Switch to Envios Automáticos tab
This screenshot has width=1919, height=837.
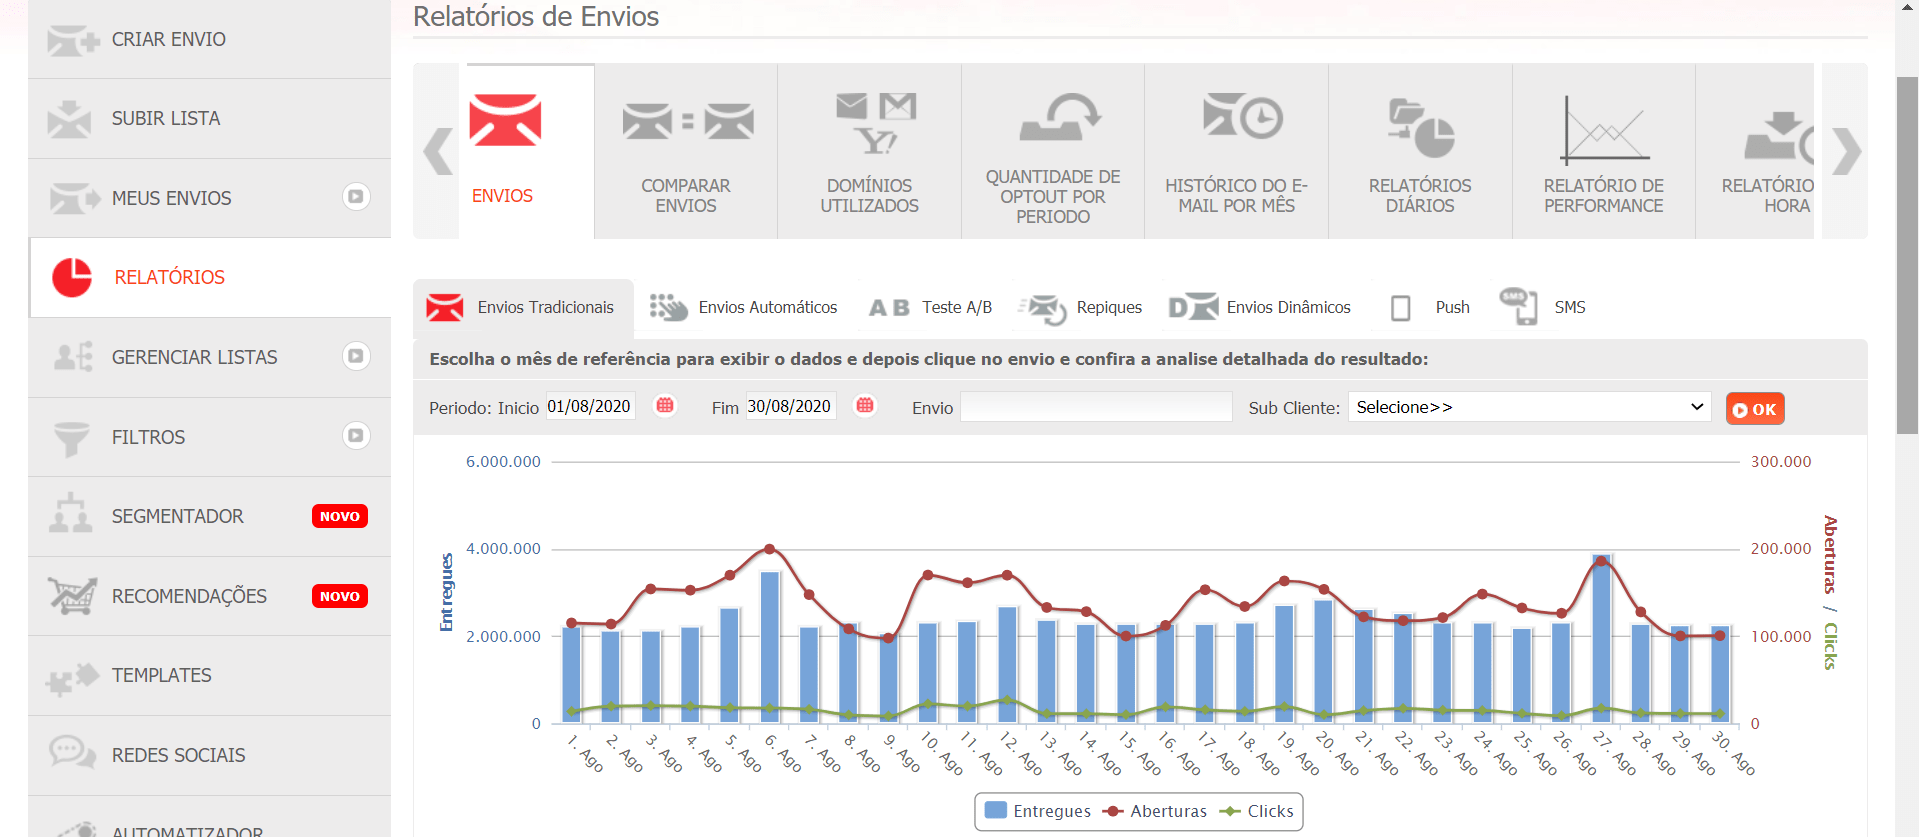pos(767,308)
